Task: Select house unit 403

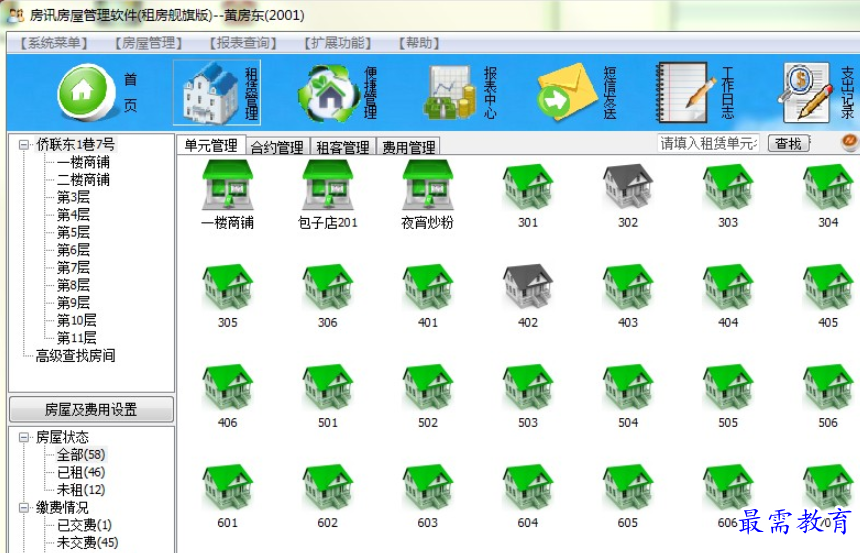Action: (x=628, y=287)
